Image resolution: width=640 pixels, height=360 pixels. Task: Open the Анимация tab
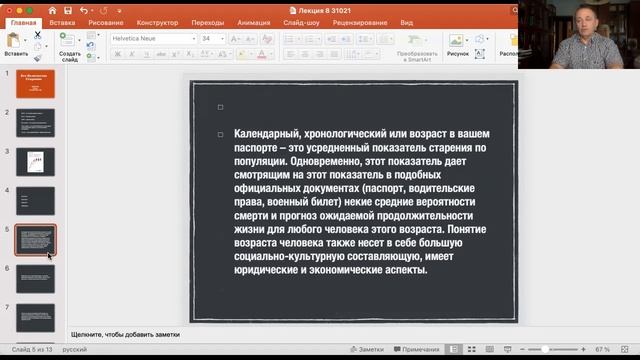click(x=253, y=23)
